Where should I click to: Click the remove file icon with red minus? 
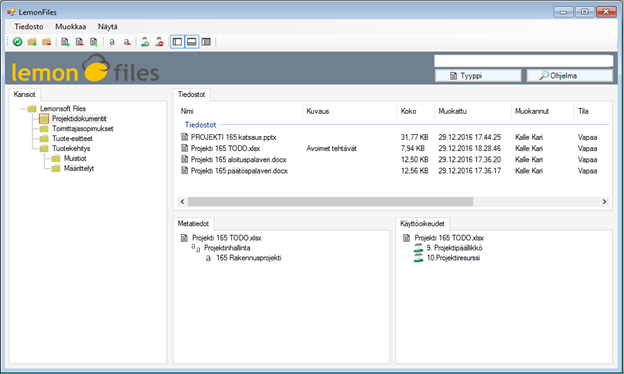pyautogui.click(x=80, y=42)
